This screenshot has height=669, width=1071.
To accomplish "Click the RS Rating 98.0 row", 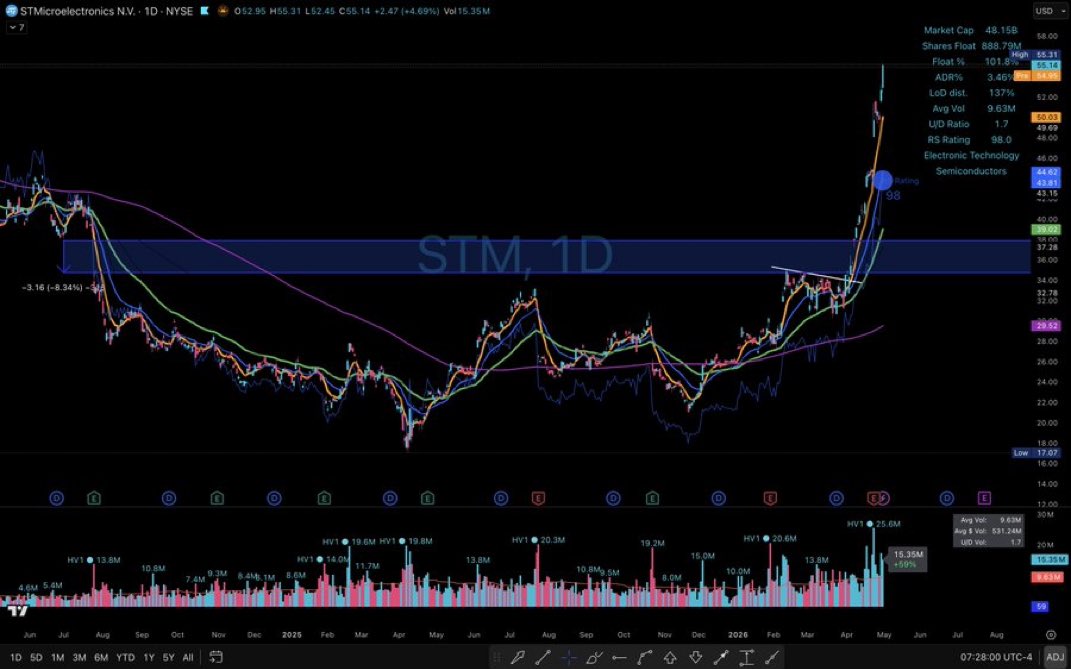I will [969, 140].
